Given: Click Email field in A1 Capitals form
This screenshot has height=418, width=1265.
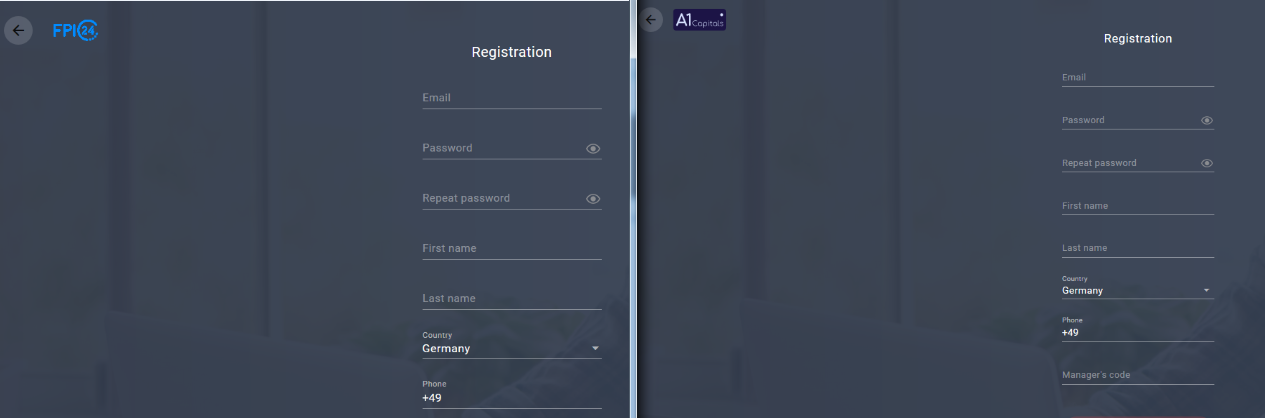Looking at the screenshot, I should pyautogui.click(x=1137, y=77).
